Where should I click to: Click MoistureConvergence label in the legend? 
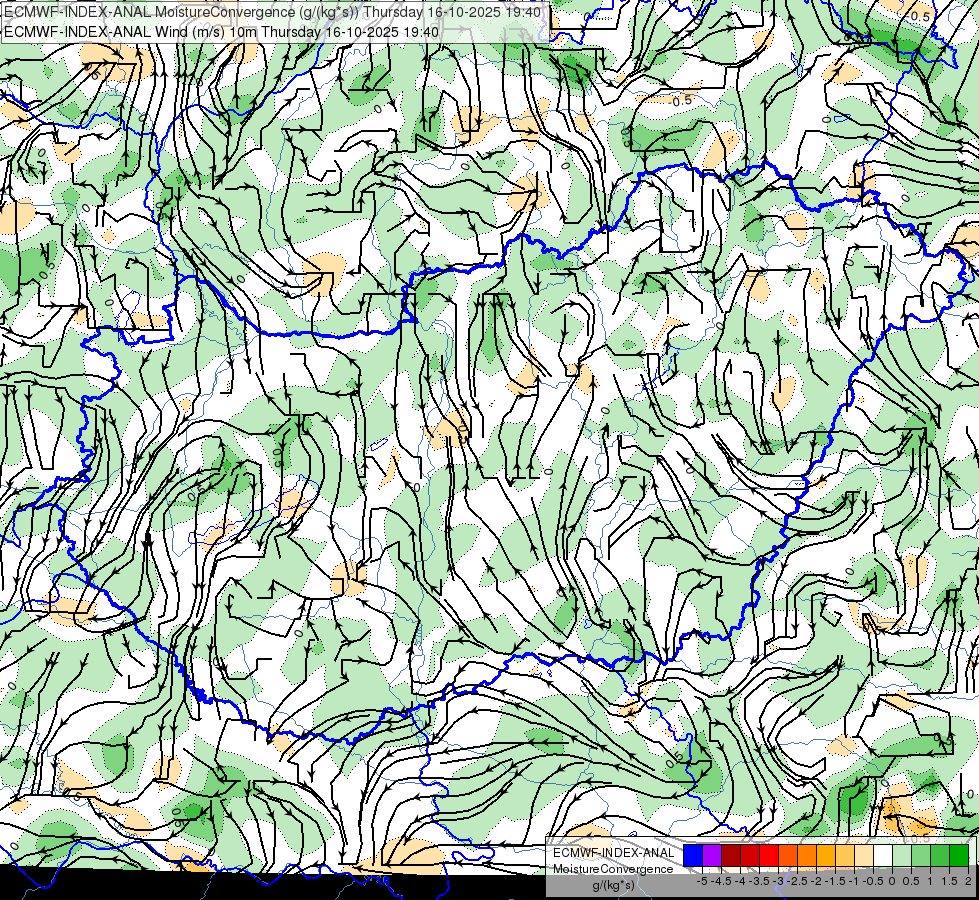click(x=613, y=869)
